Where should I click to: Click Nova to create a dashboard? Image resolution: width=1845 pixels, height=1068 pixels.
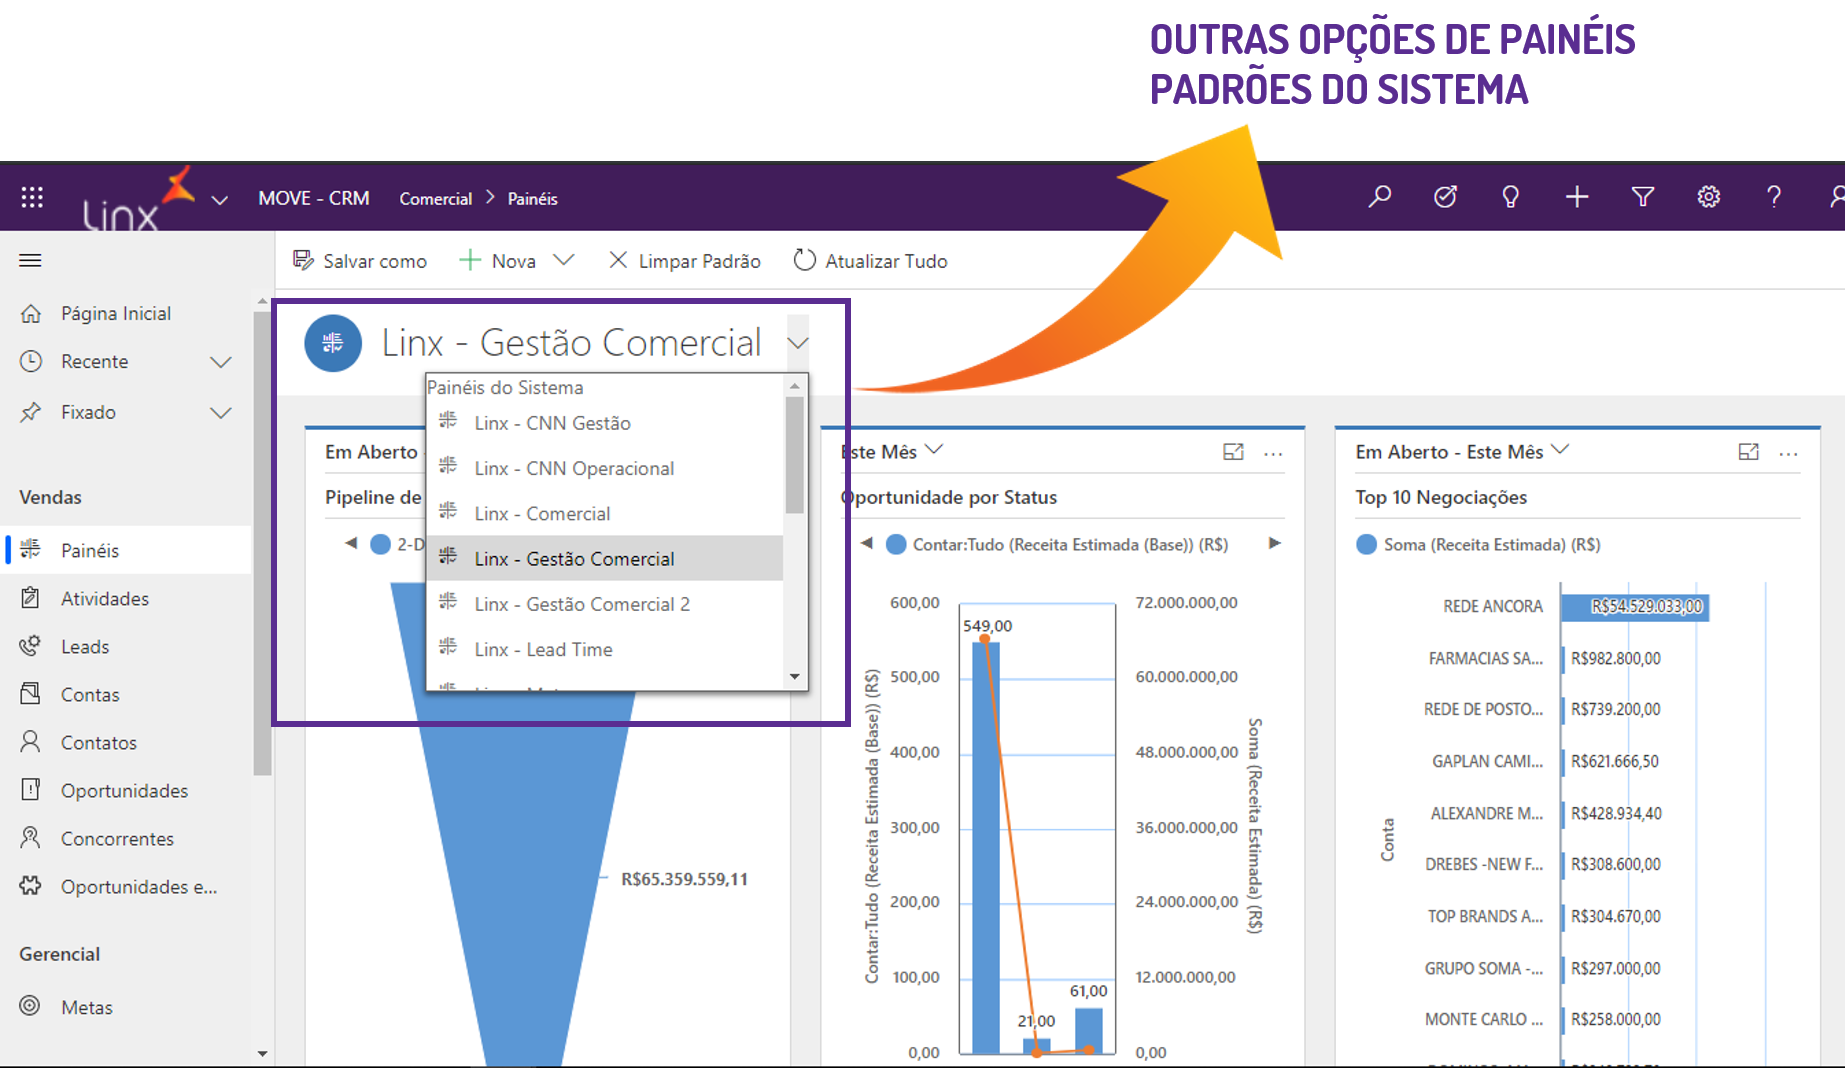pyautogui.click(x=498, y=260)
